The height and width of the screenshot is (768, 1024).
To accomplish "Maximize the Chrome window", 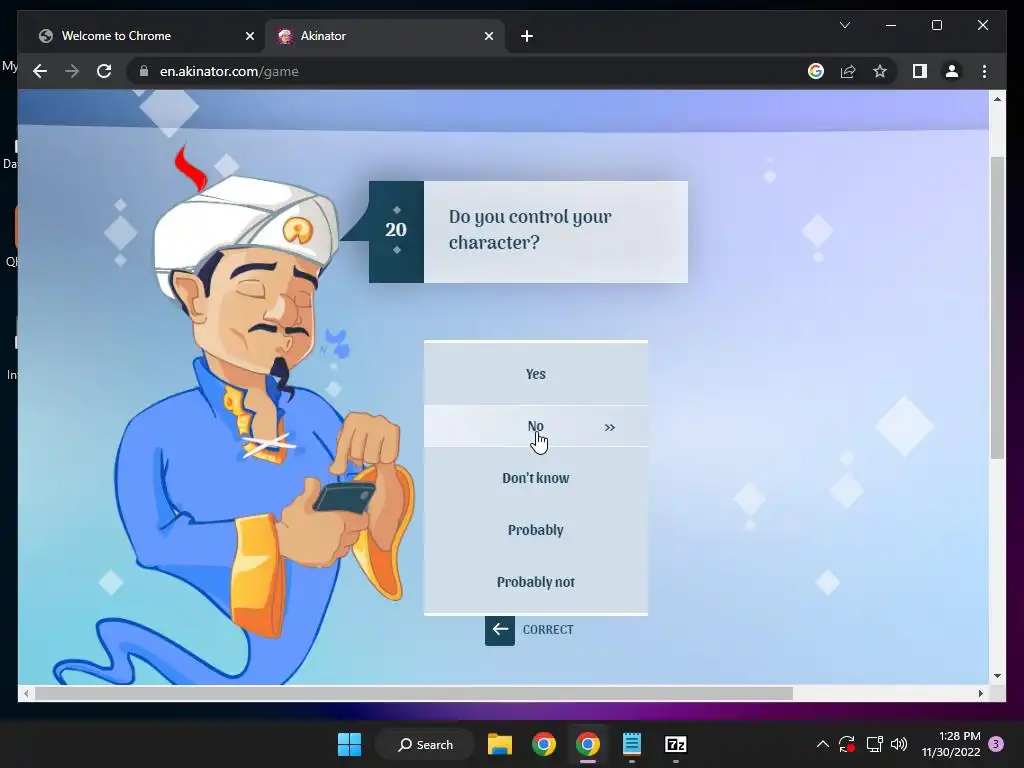I will tap(936, 25).
